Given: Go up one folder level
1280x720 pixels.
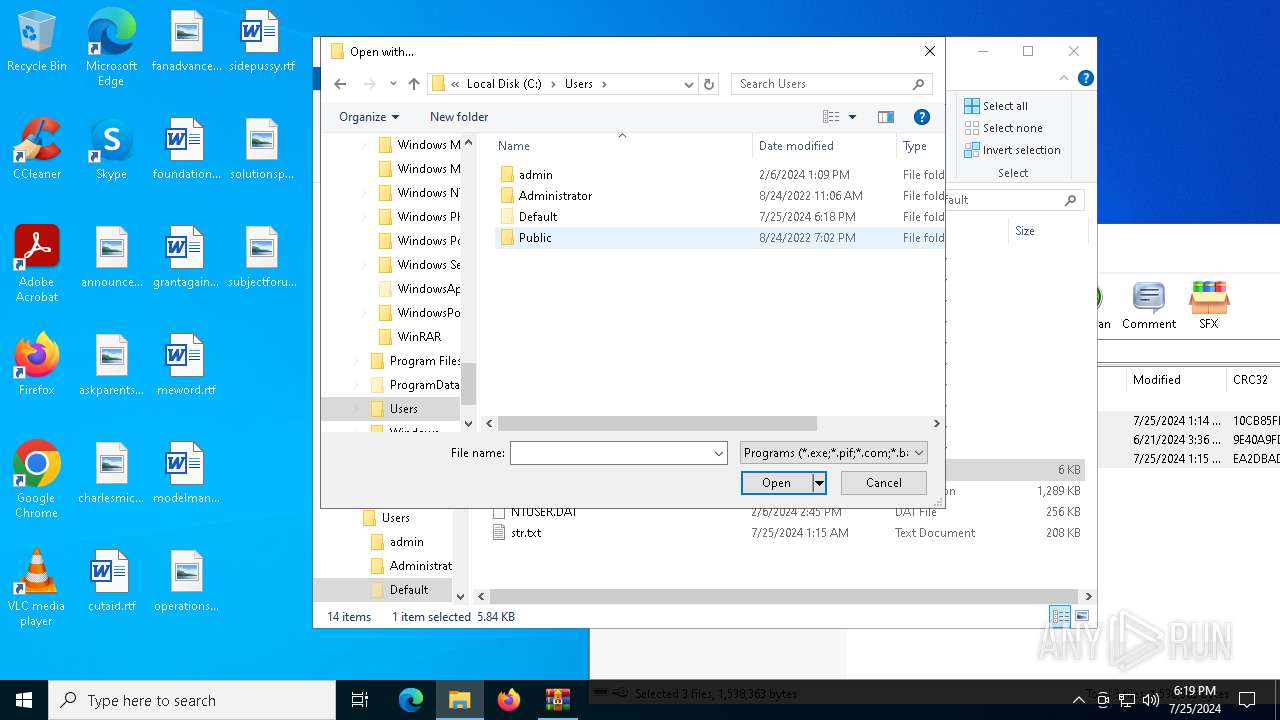Looking at the screenshot, I should coord(414,84).
